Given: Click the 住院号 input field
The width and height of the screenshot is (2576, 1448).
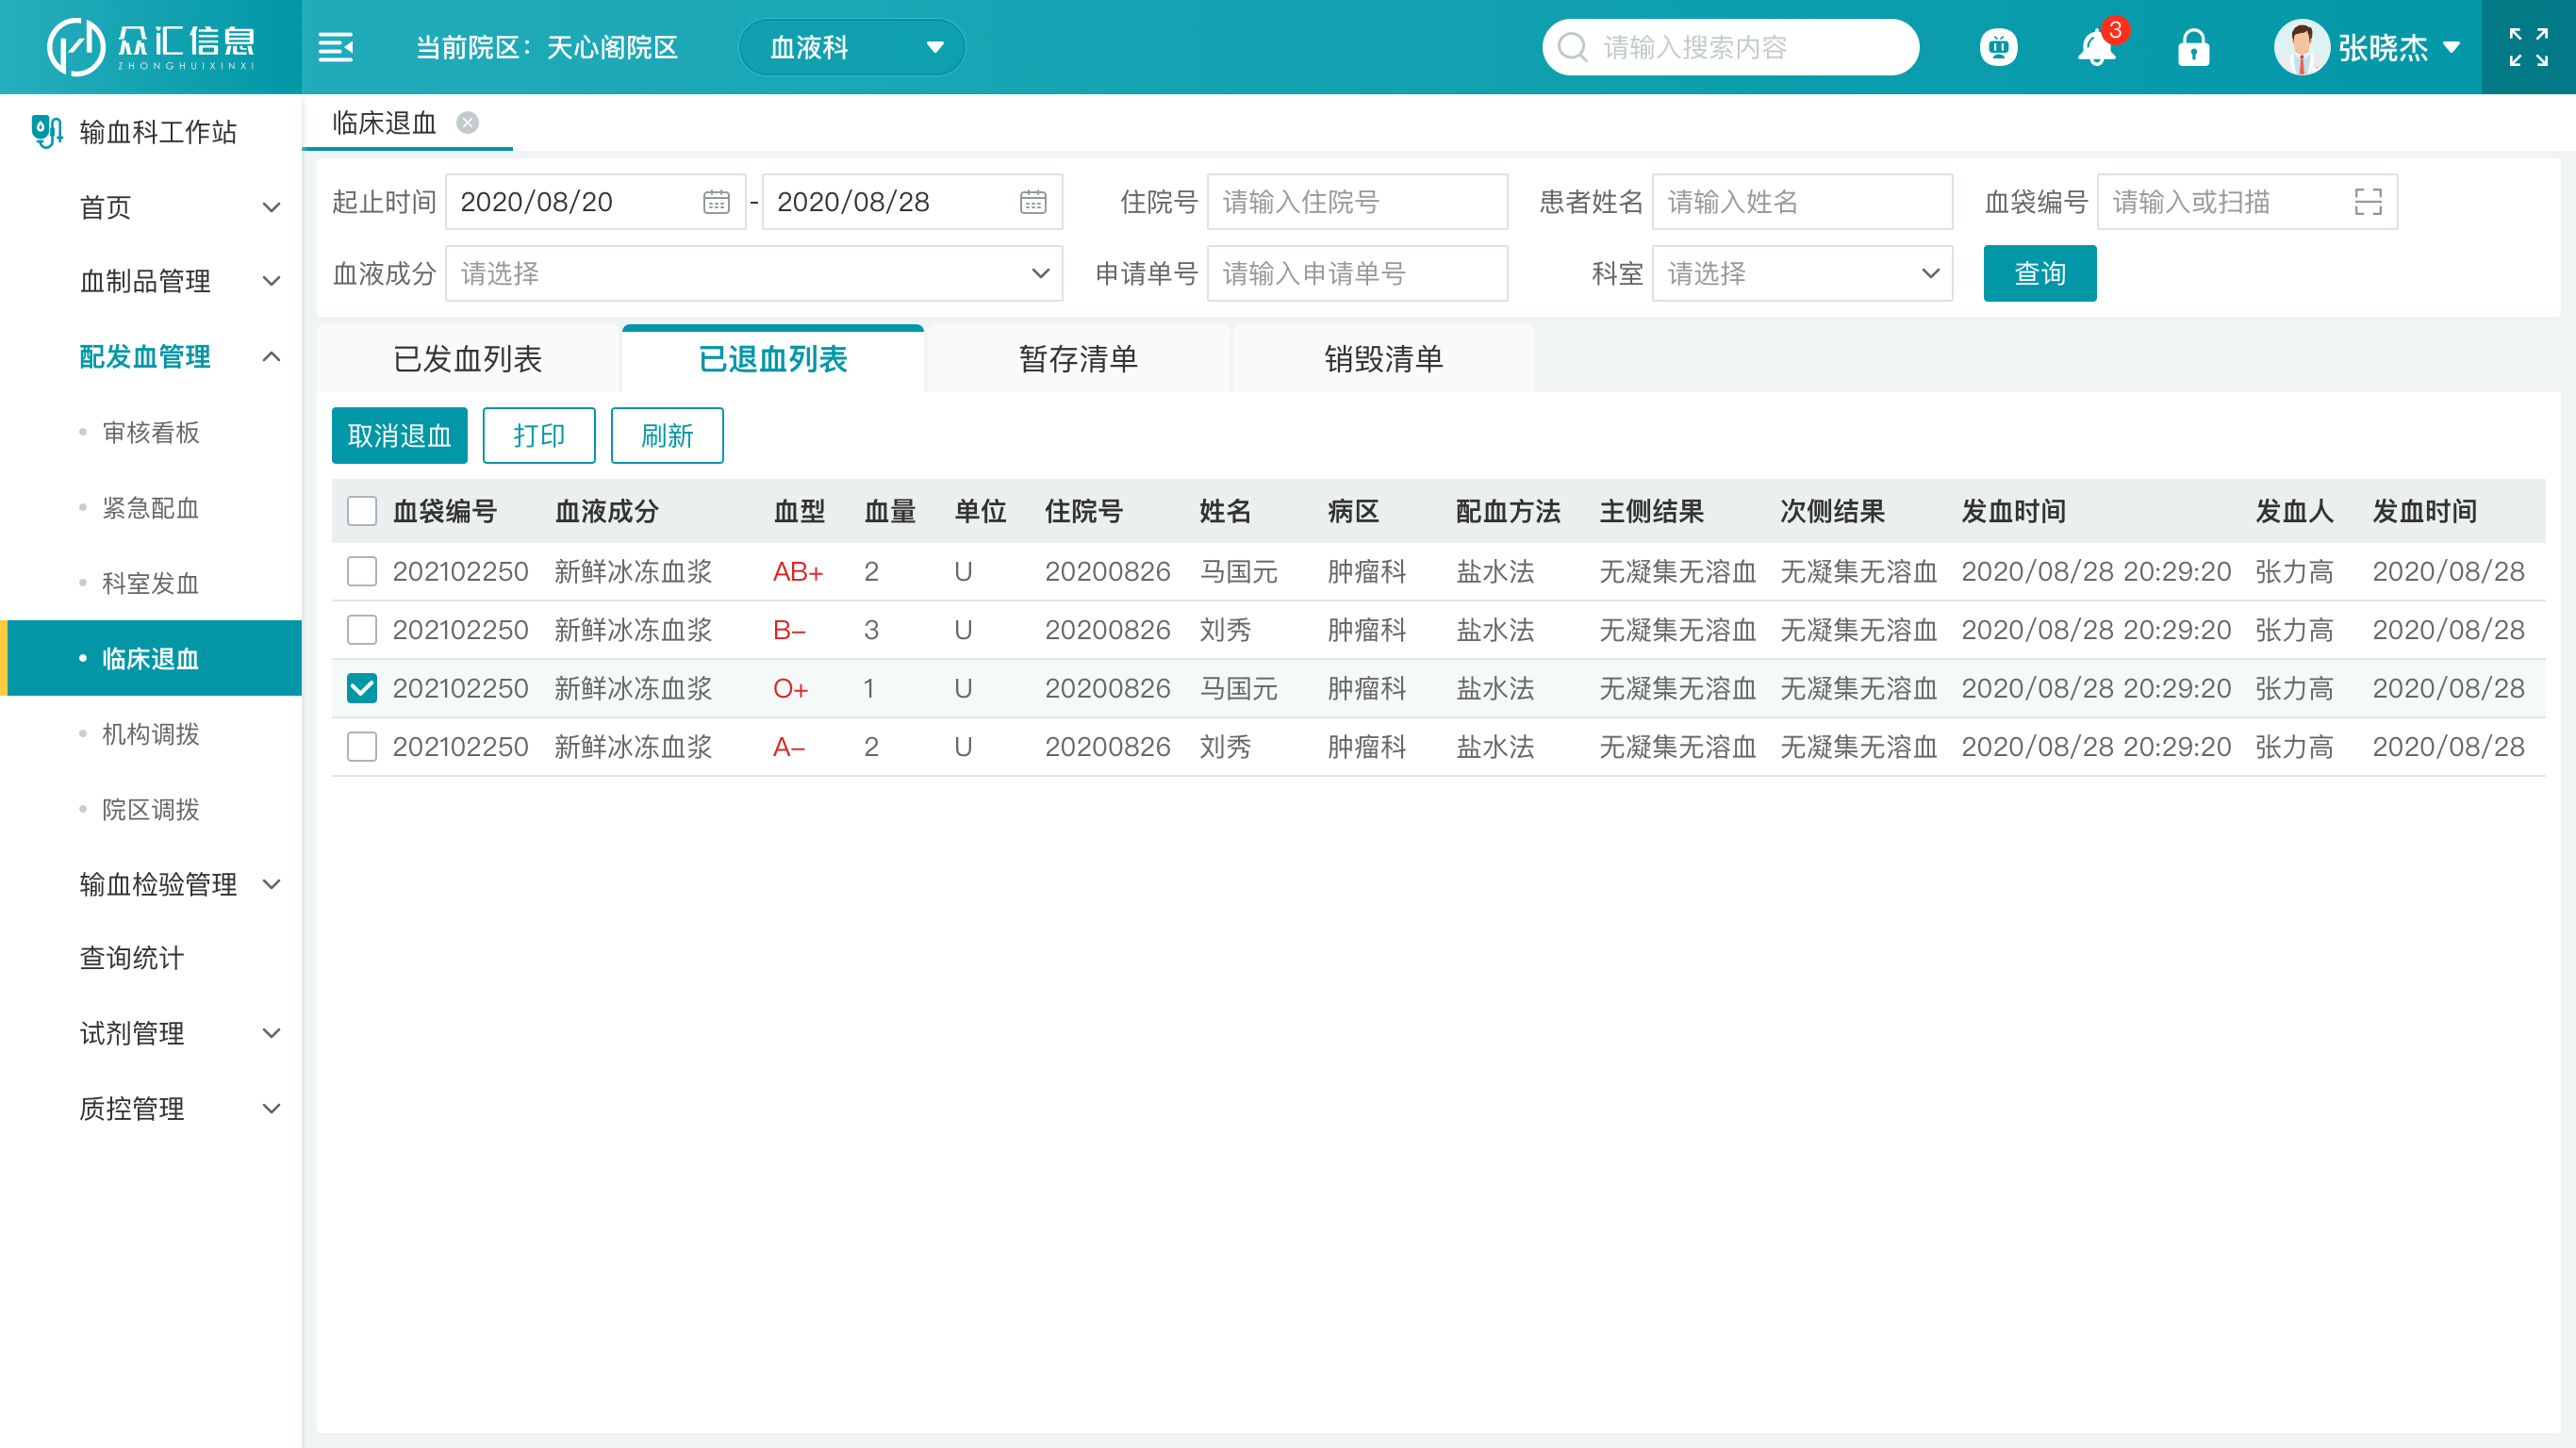Looking at the screenshot, I should [x=1356, y=202].
